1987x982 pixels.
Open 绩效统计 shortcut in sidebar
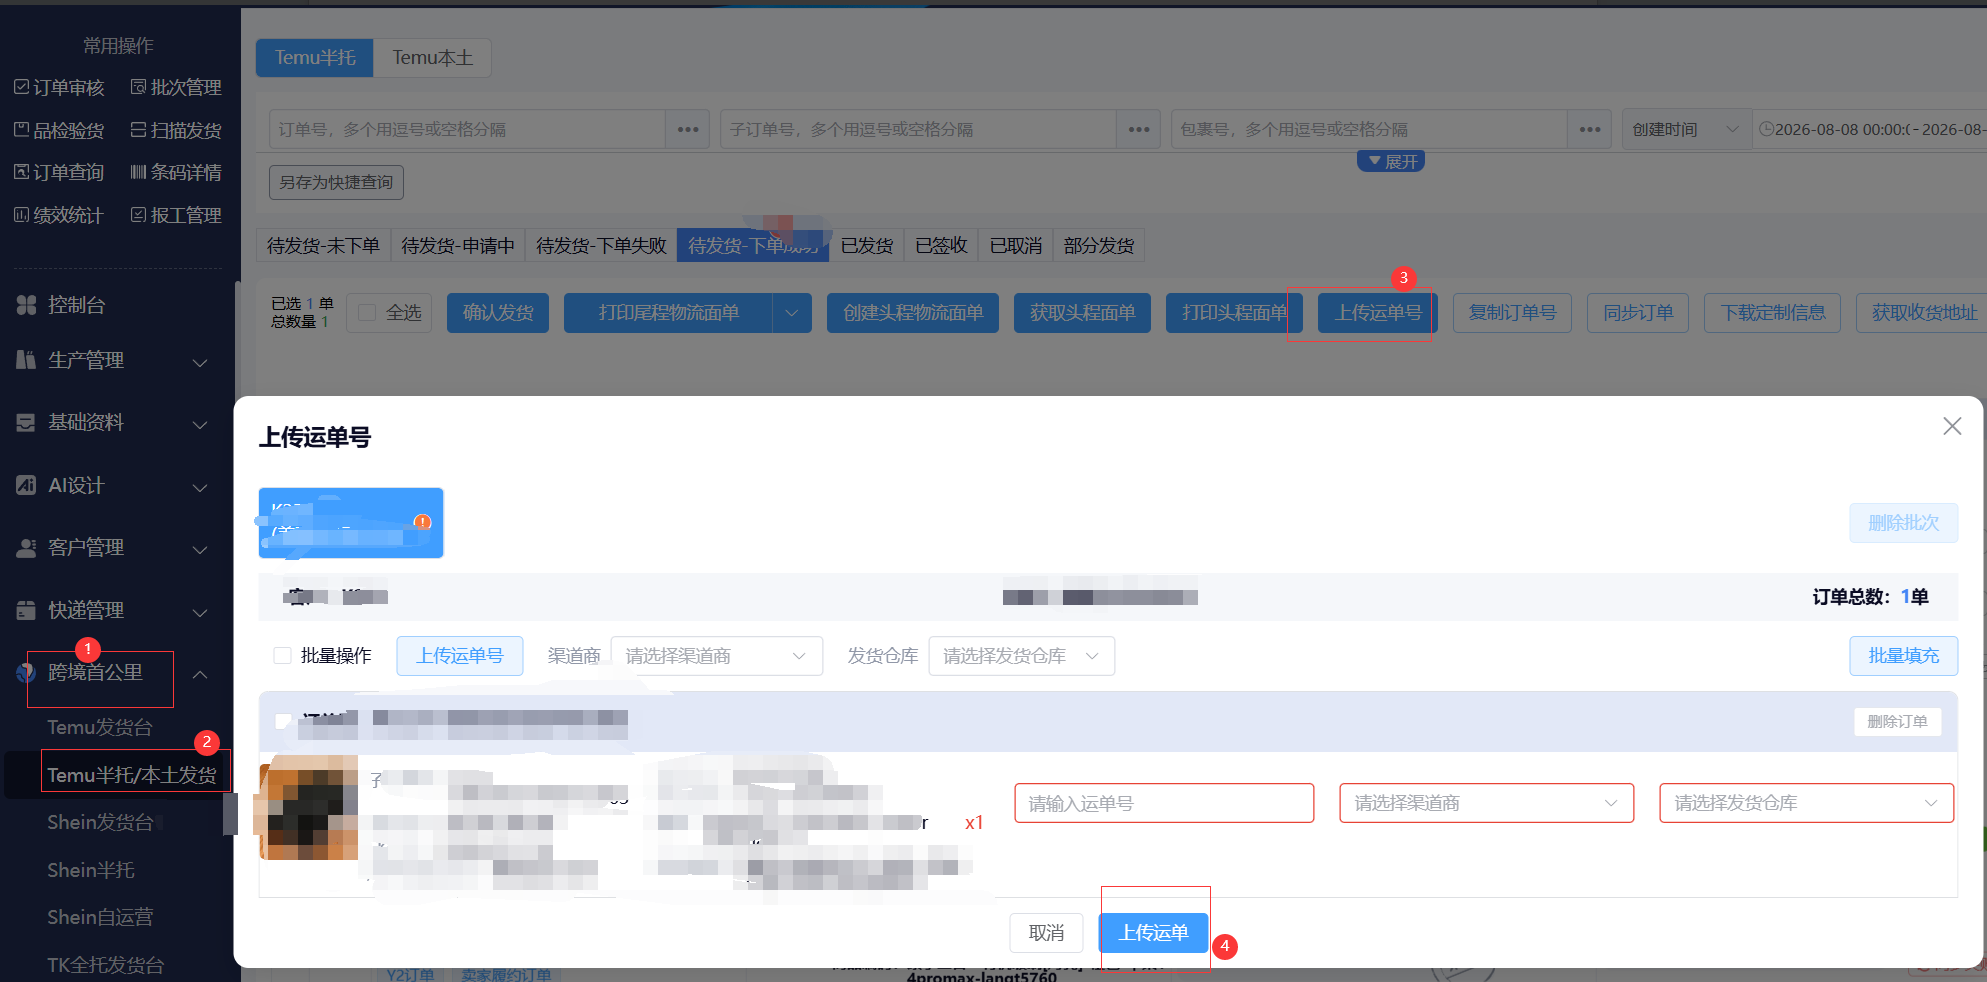(59, 215)
